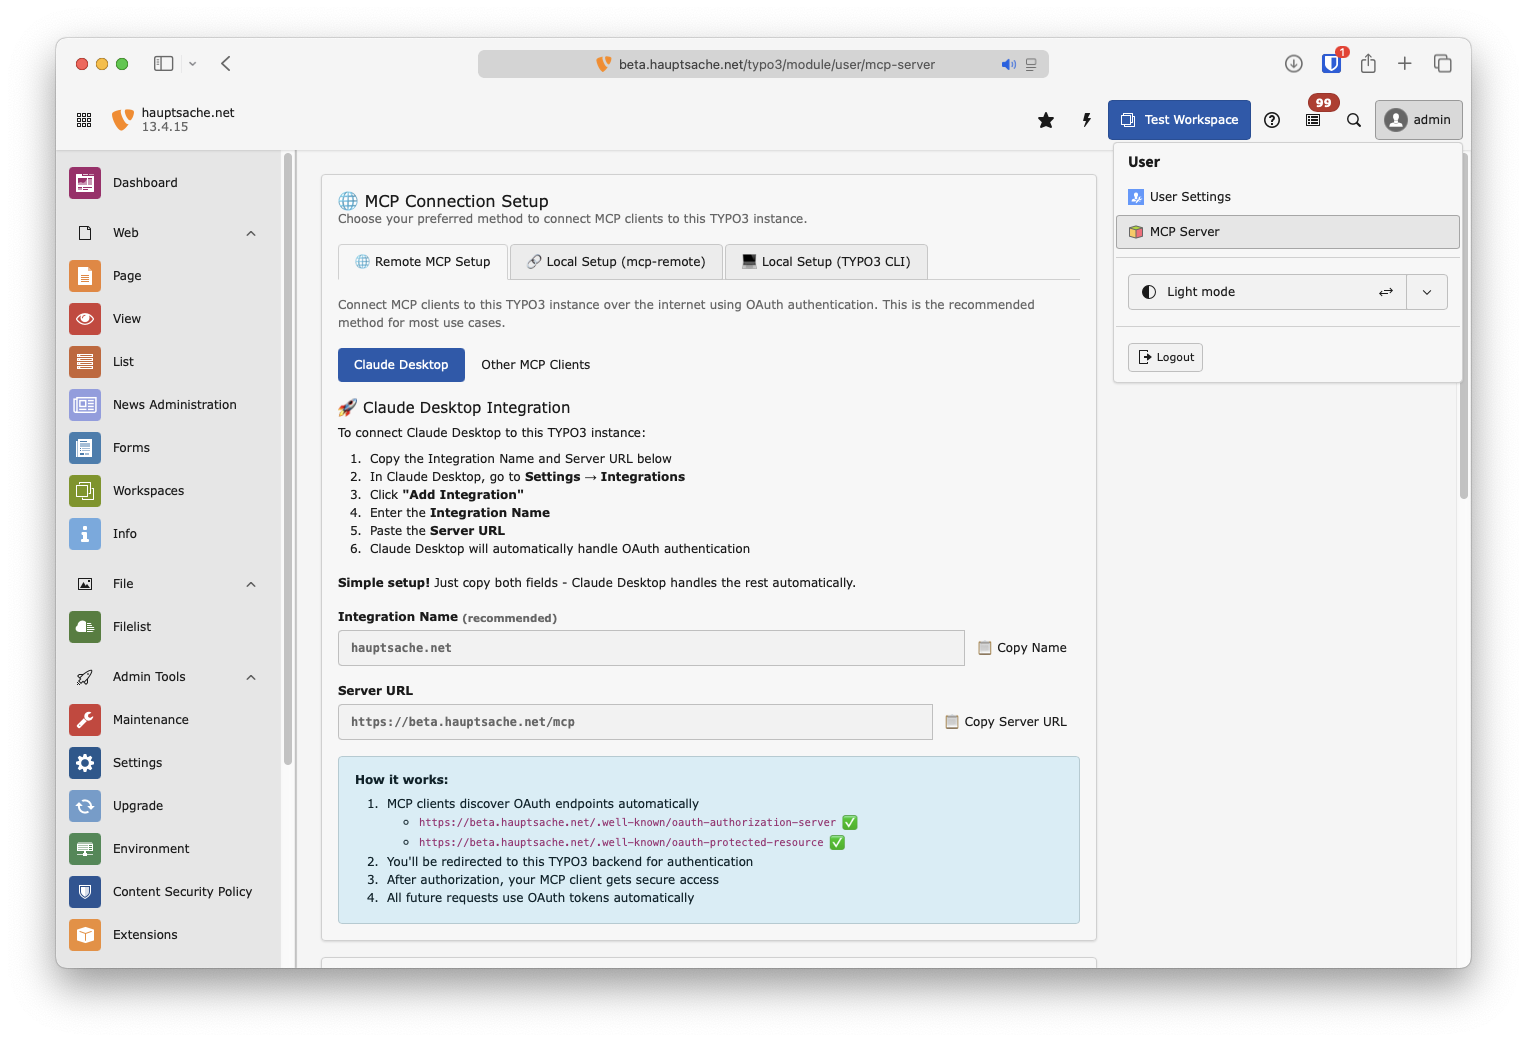1527x1042 pixels.
Task: Click the bookmarks star icon
Action: tap(1046, 120)
